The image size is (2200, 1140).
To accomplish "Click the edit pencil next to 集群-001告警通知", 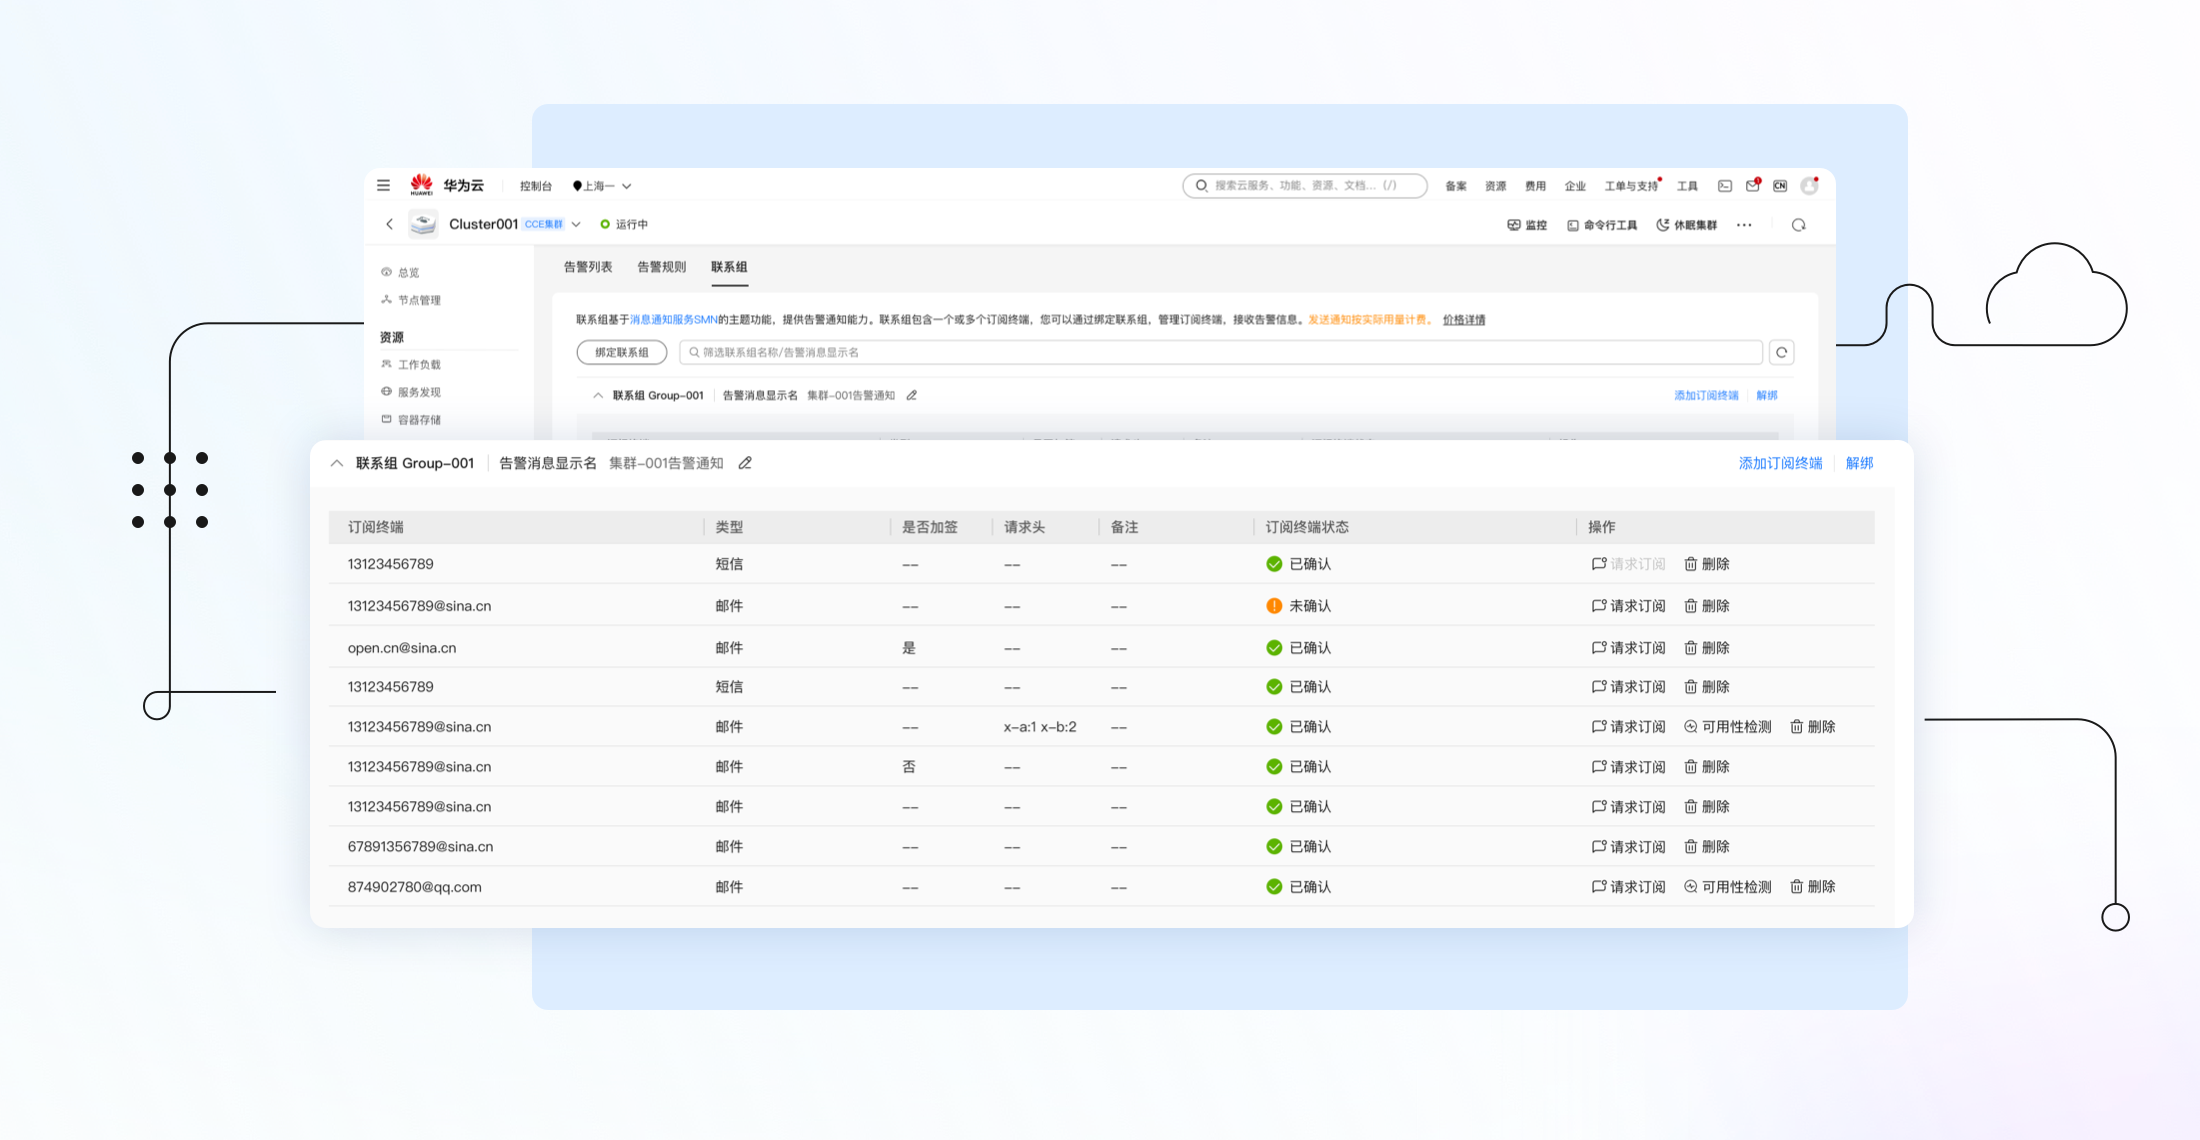I will 745,463.
